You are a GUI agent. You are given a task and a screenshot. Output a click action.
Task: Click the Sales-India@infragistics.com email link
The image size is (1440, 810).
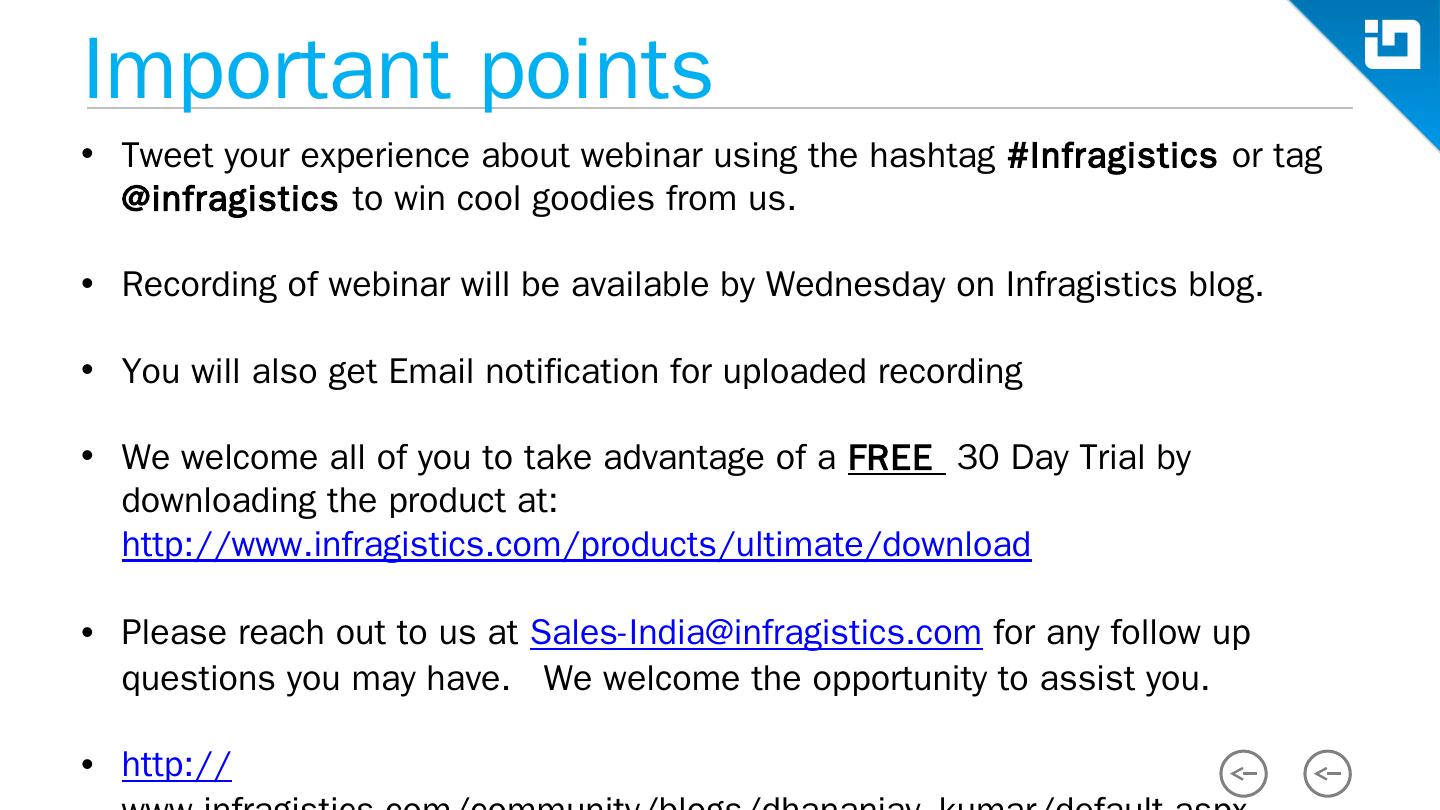755,633
